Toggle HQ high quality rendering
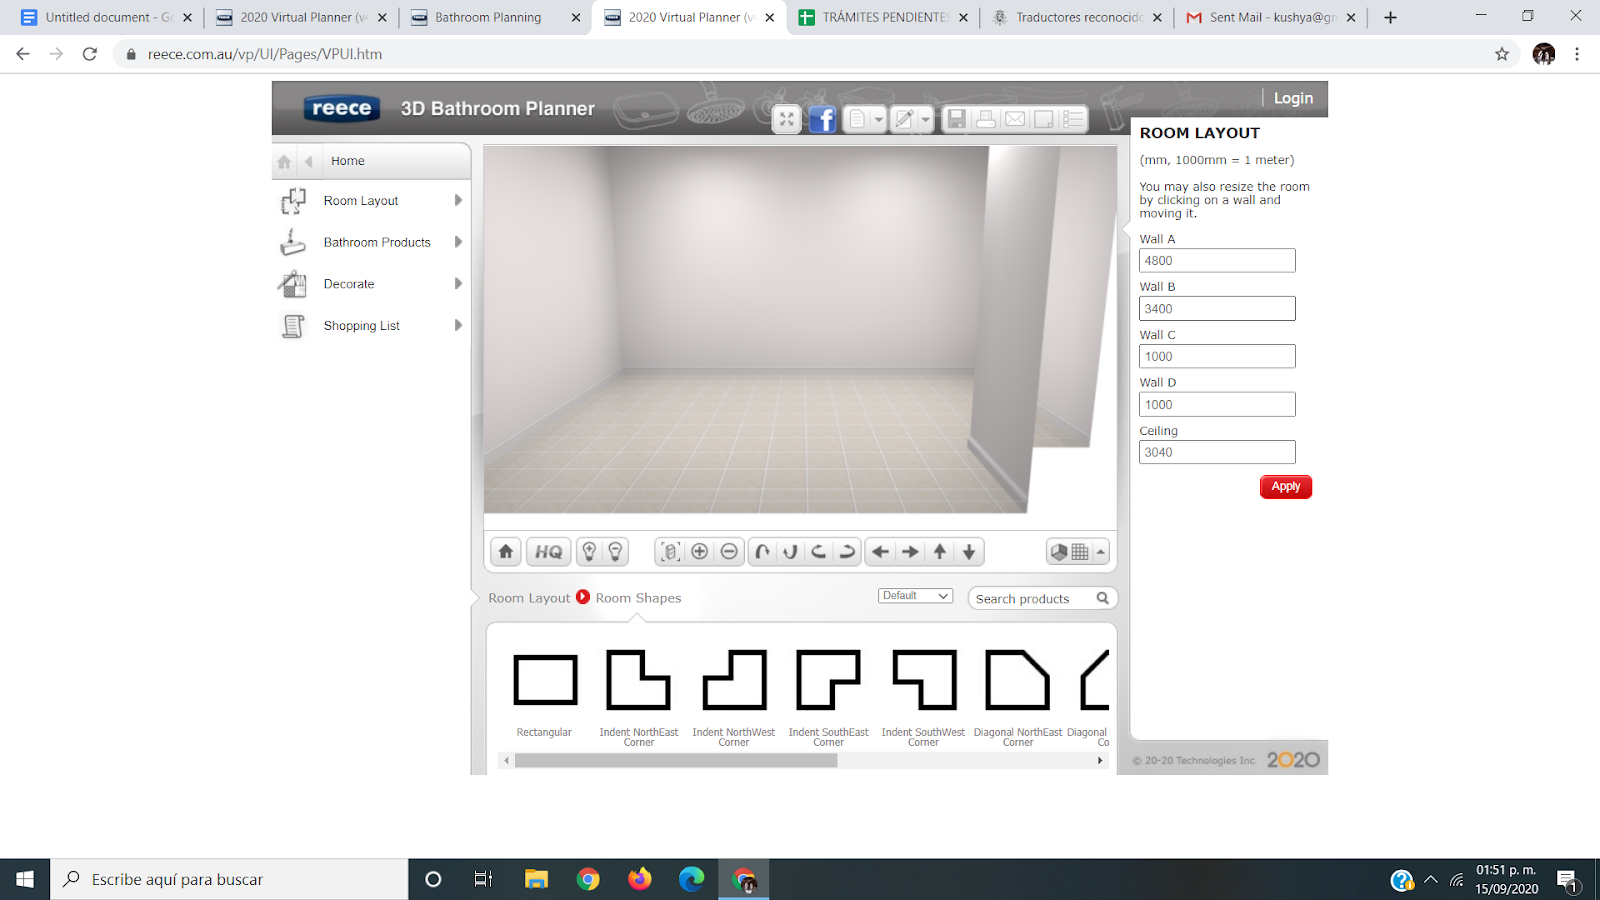Image resolution: width=1600 pixels, height=900 pixels. [x=549, y=552]
